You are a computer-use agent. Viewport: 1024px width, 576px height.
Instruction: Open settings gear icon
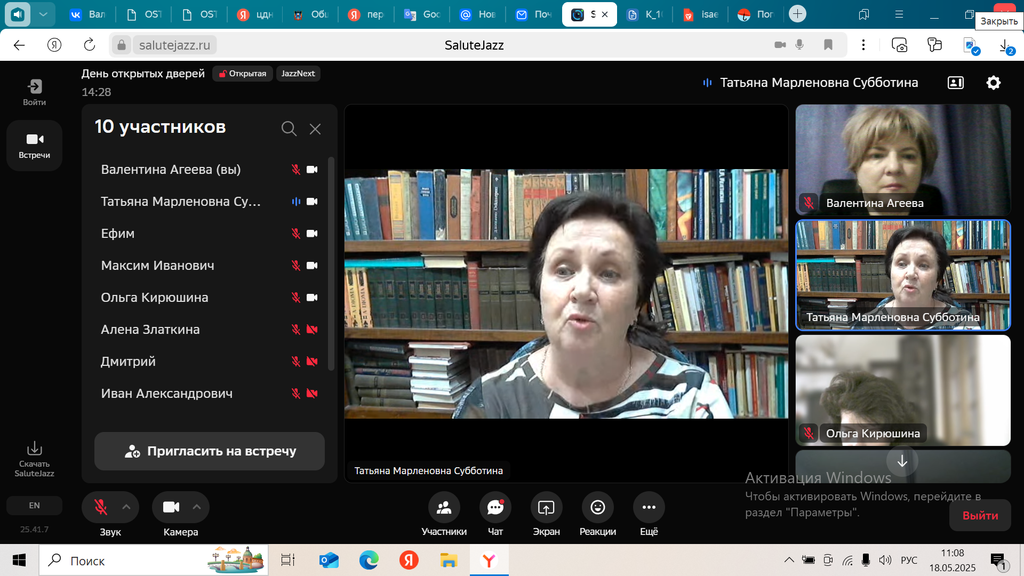(x=993, y=83)
